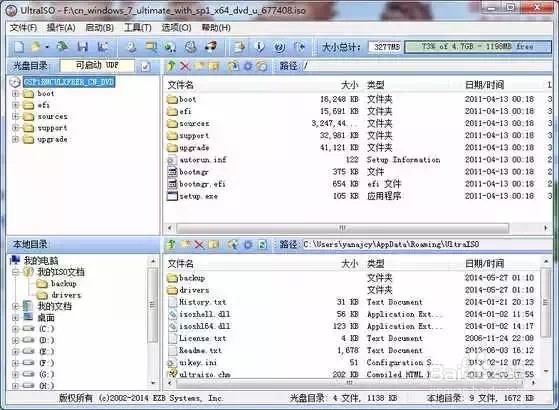This screenshot has height=410, width=559.
Task: Select bootmgr.efi in the disc file list
Action: (202, 184)
